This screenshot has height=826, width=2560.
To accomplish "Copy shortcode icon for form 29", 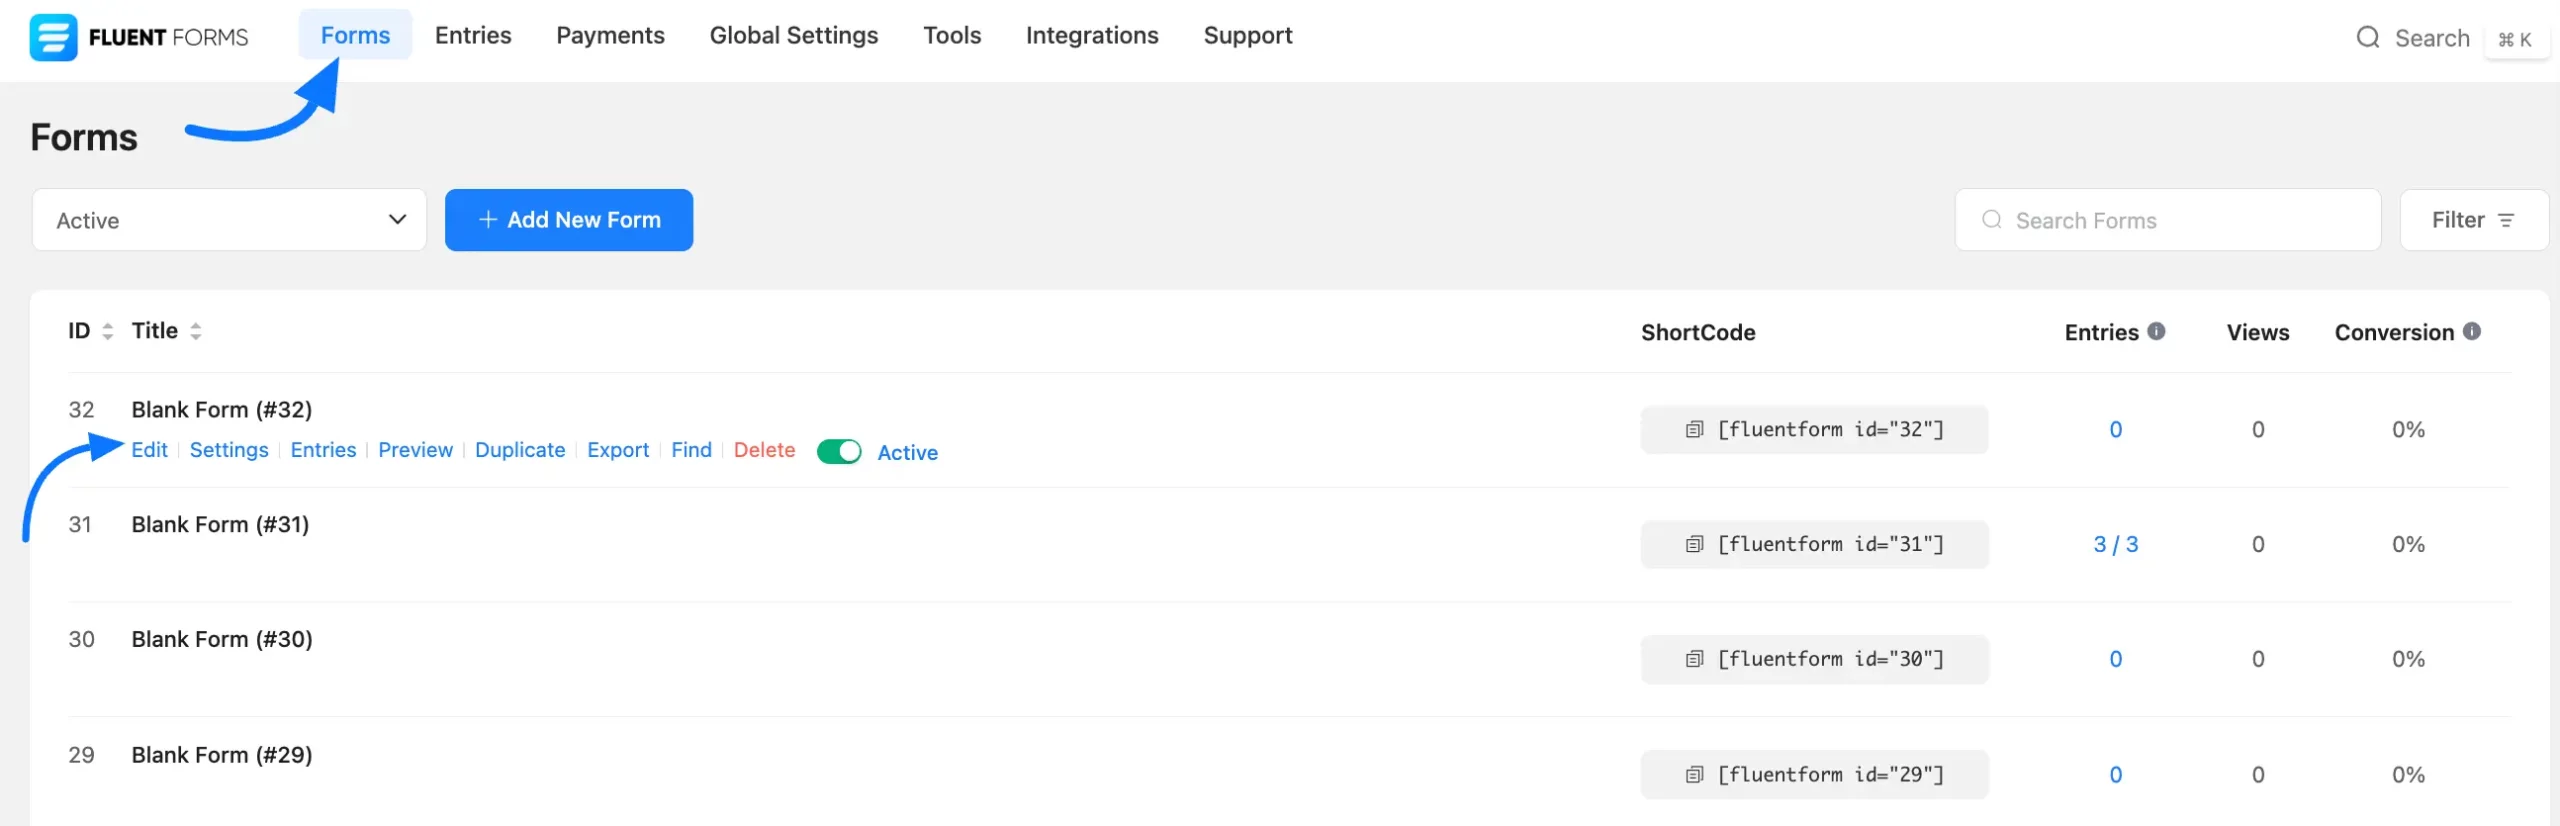I will 1694,775.
